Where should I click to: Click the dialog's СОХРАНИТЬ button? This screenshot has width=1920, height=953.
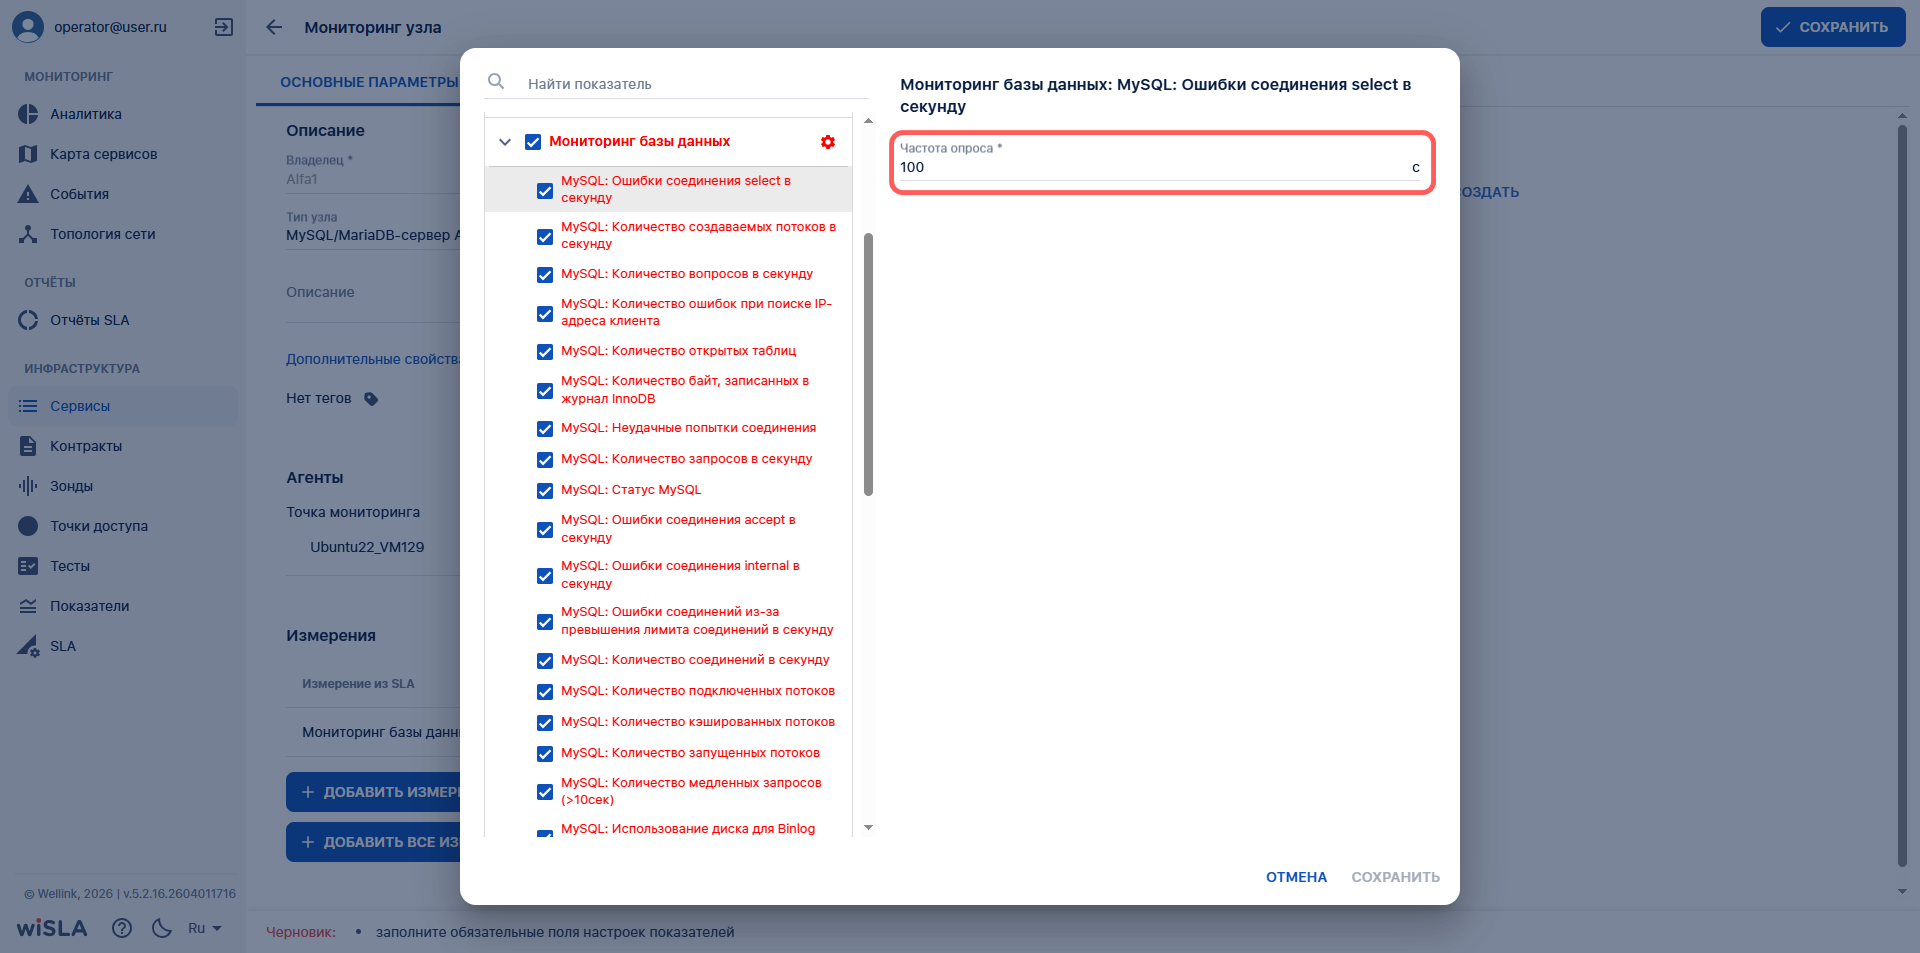(x=1395, y=877)
